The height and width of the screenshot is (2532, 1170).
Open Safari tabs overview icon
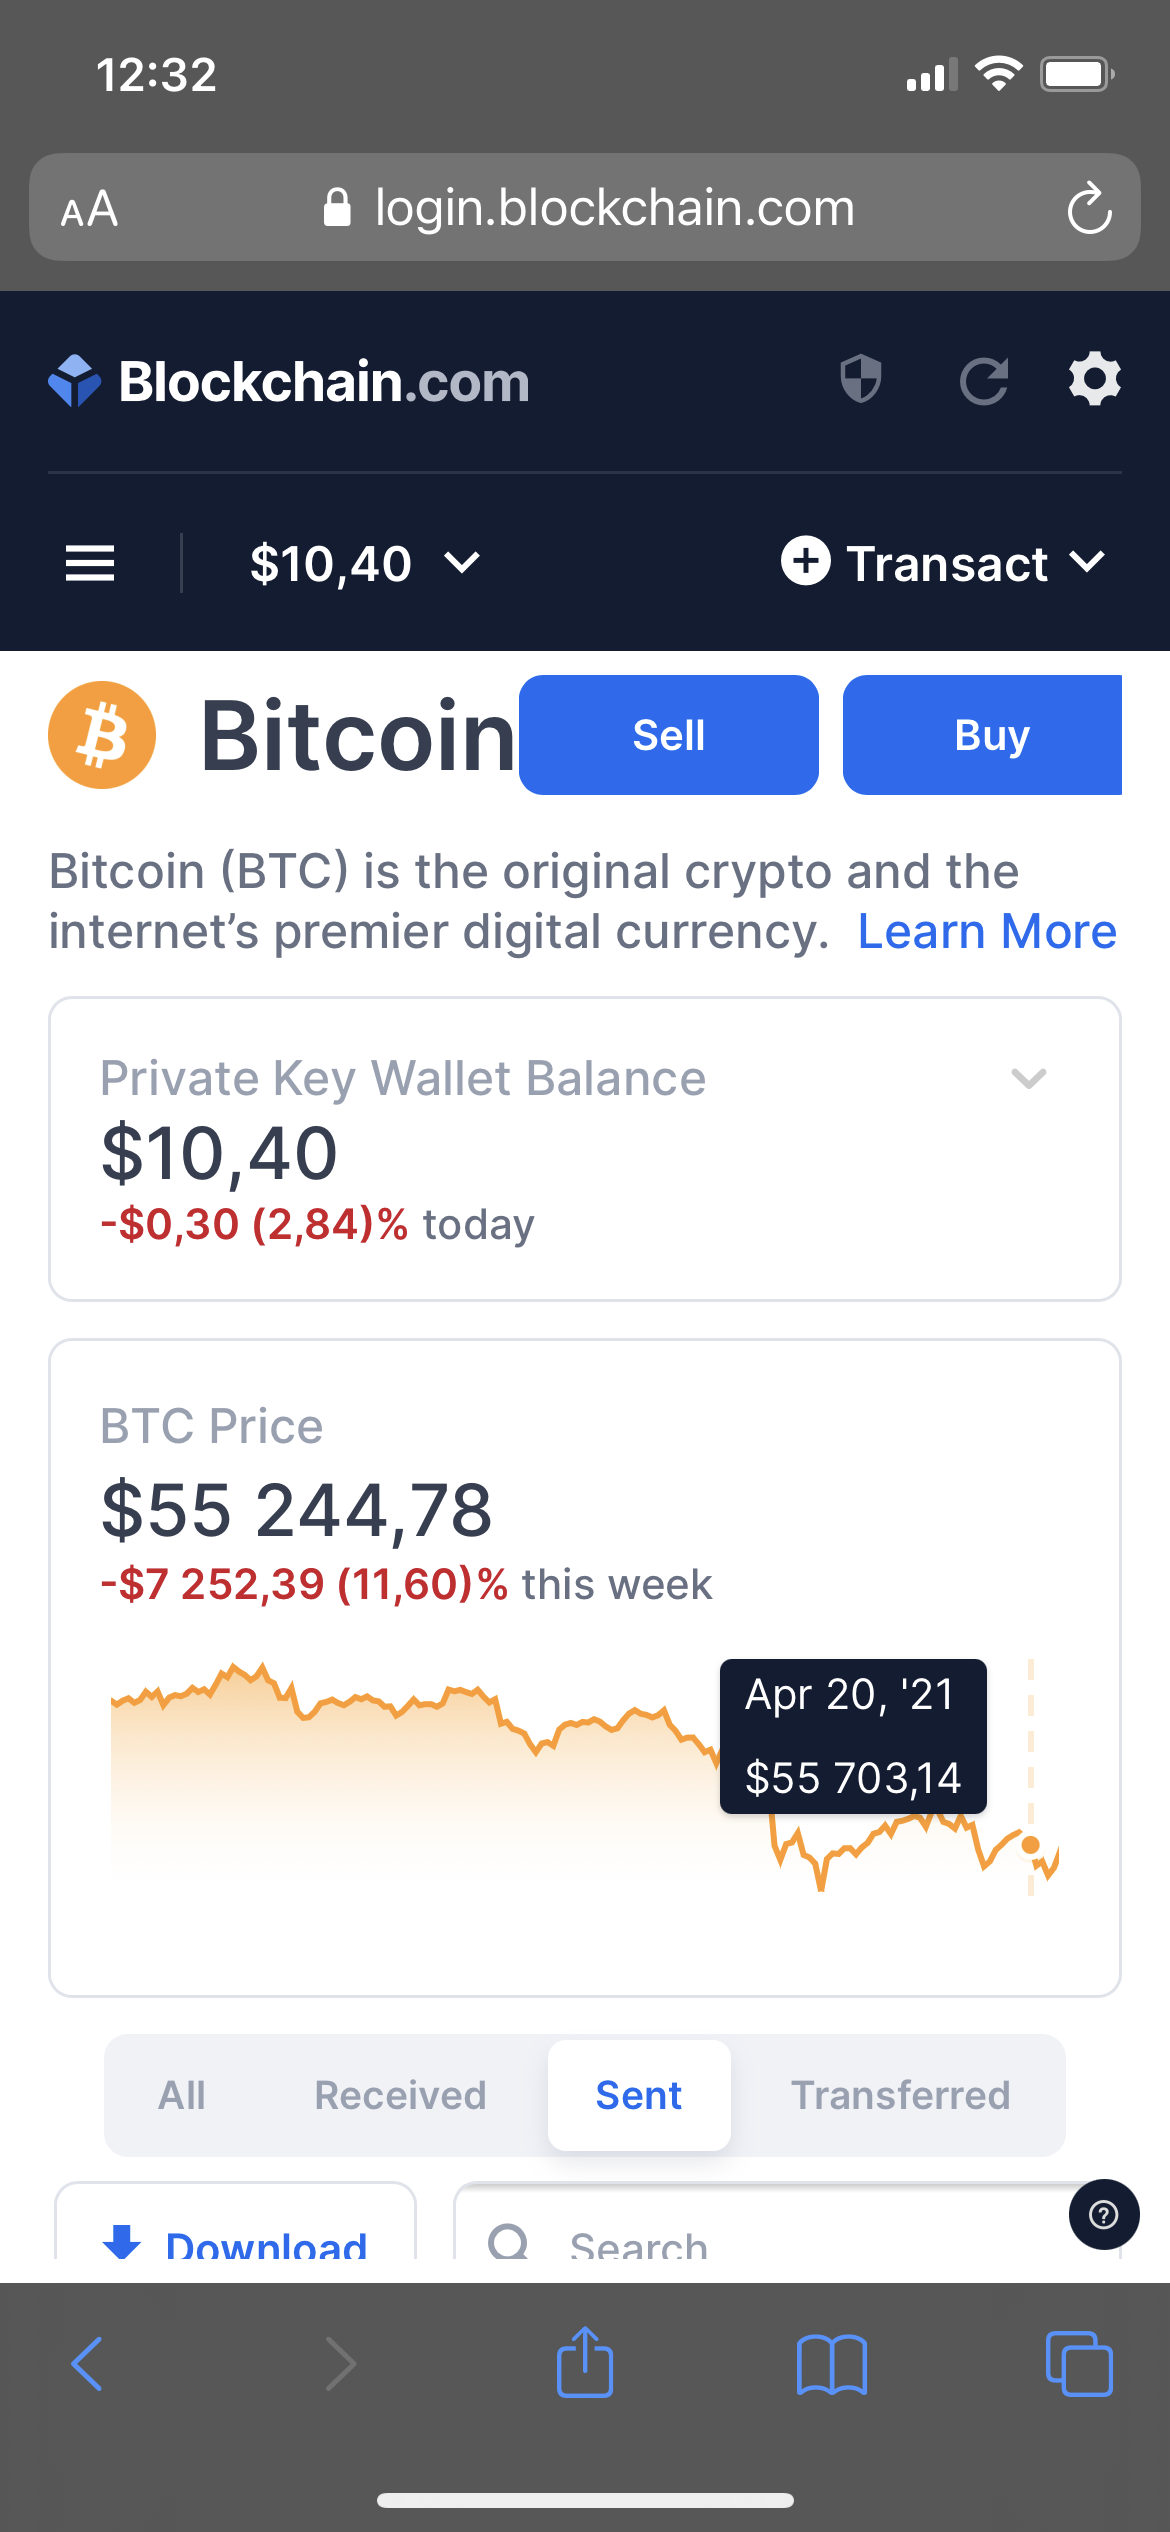(1079, 2364)
